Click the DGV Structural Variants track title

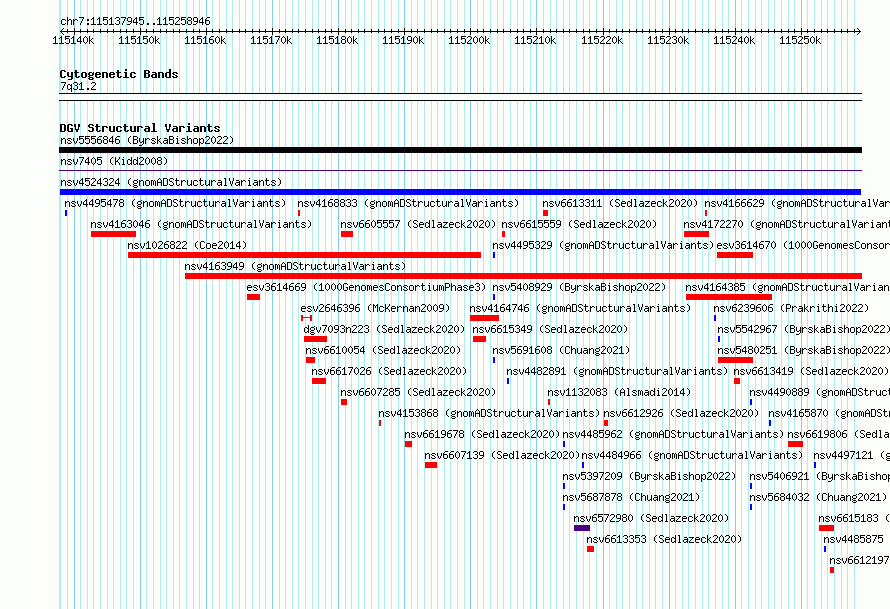coord(140,128)
